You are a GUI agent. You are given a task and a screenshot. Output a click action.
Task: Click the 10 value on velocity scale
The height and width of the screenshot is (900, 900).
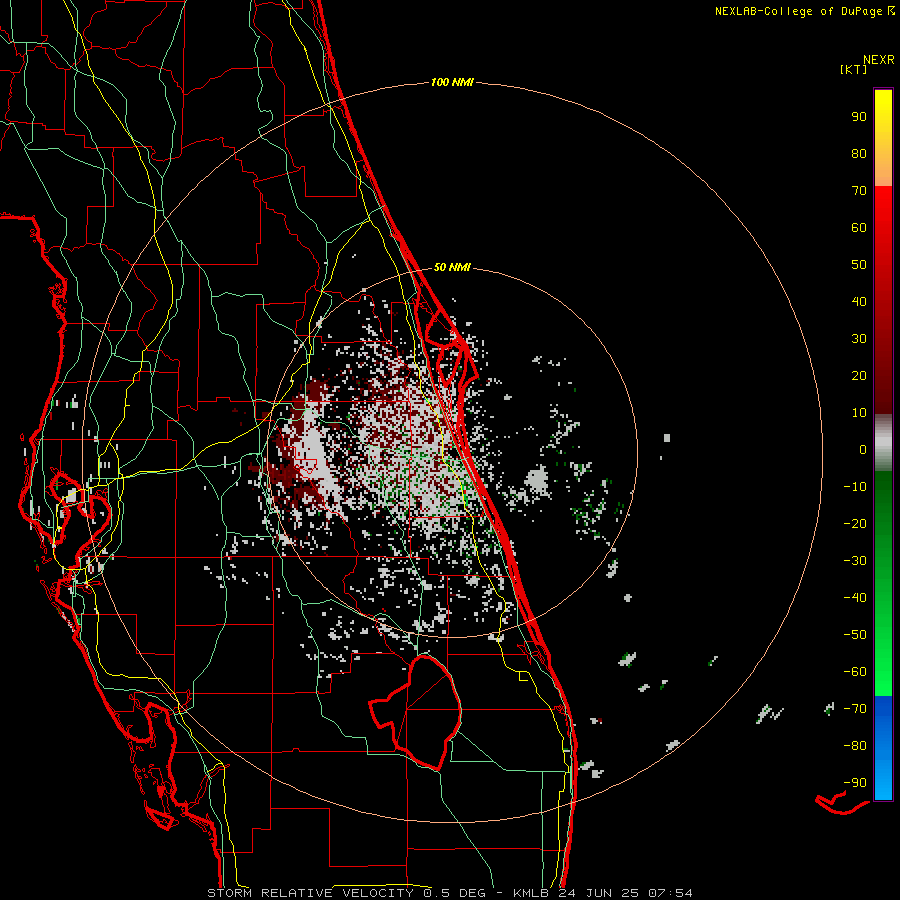click(x=859, y=413)
